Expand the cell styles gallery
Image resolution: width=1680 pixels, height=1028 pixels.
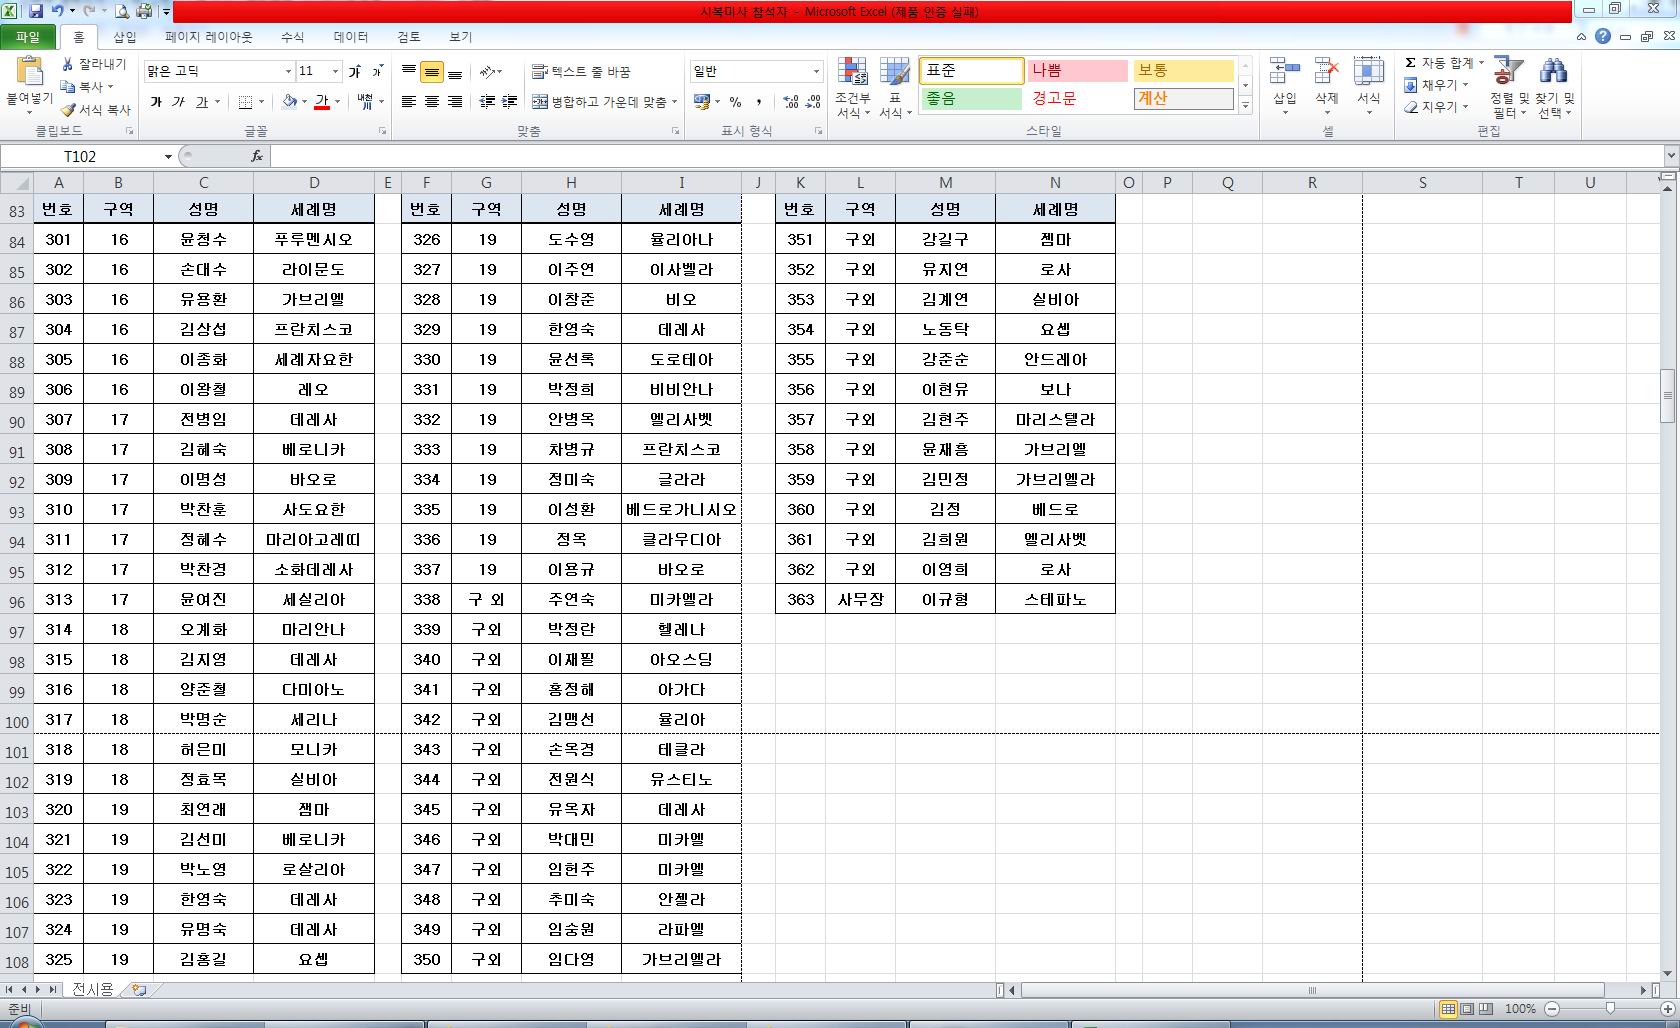pyautogui.click(x=1246, y=105)
